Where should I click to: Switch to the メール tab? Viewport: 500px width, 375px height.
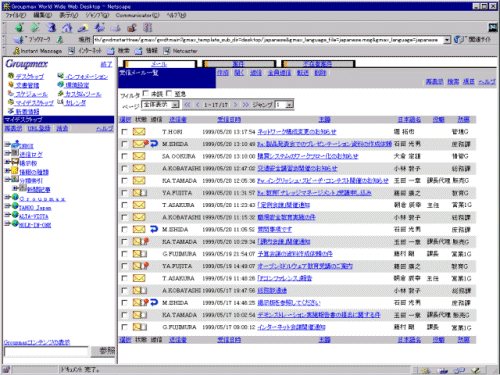[x=160, y=64]
